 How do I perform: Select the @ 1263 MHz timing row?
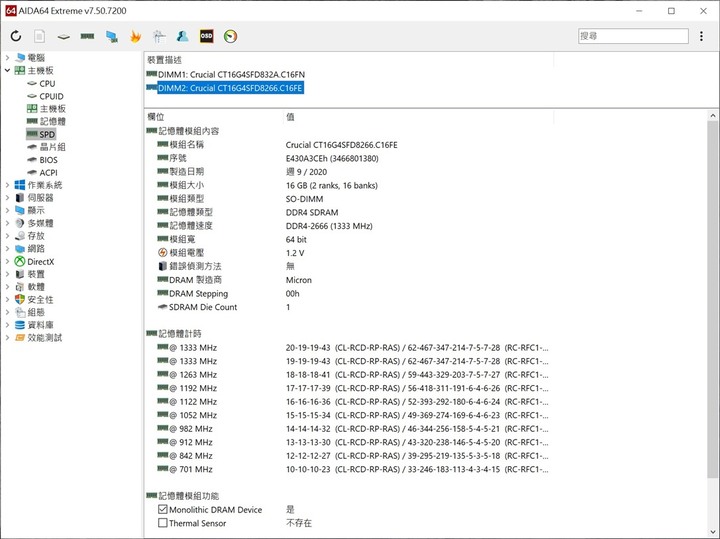348,375
